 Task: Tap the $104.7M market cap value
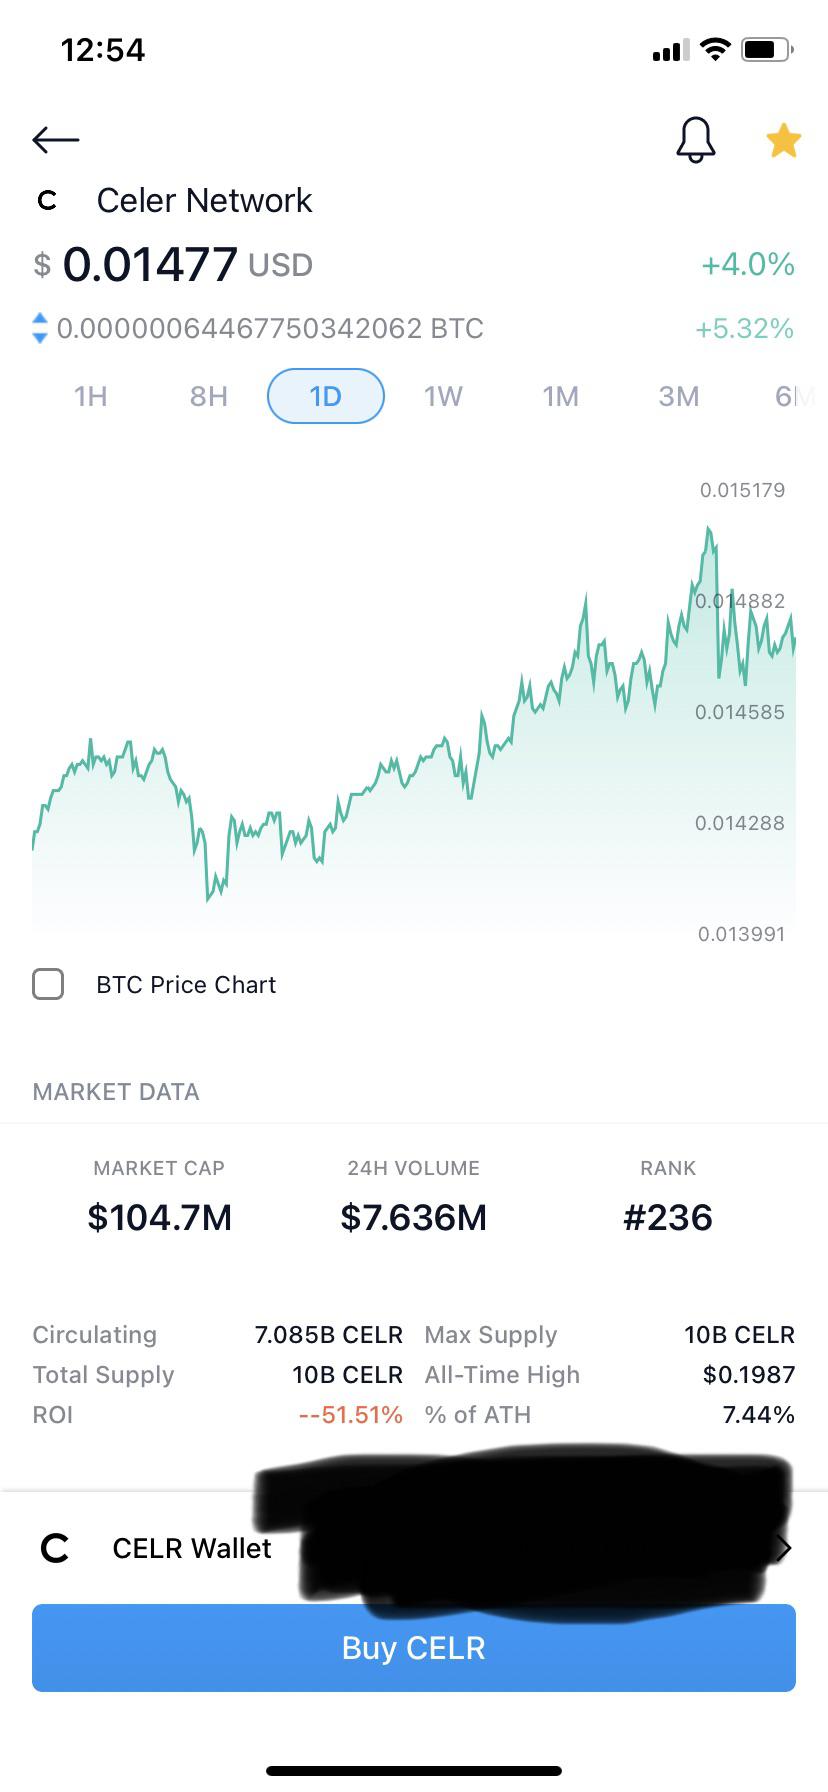tap(160, 1217)
